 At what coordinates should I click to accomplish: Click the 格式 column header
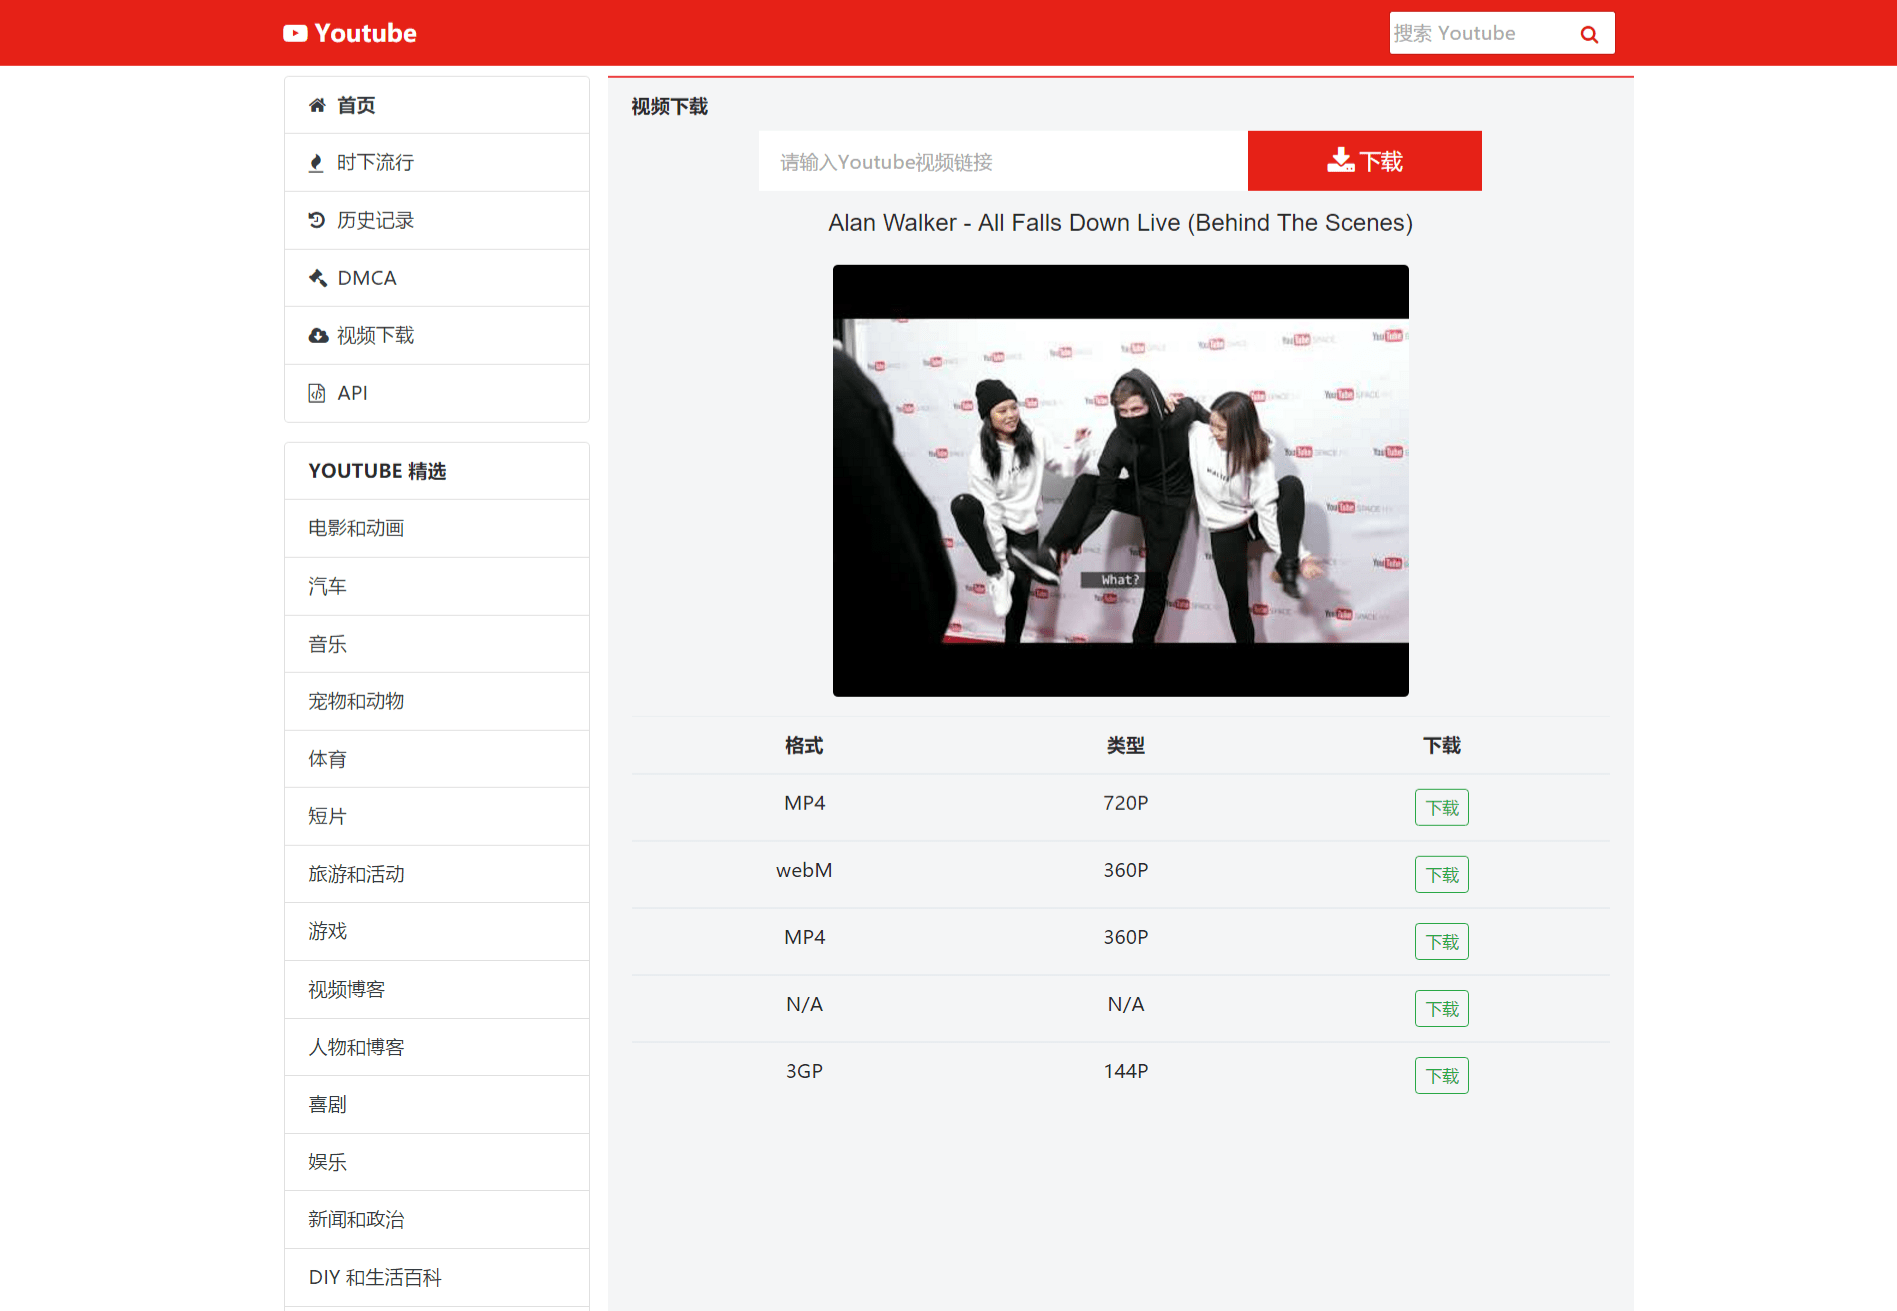(804, 746)
